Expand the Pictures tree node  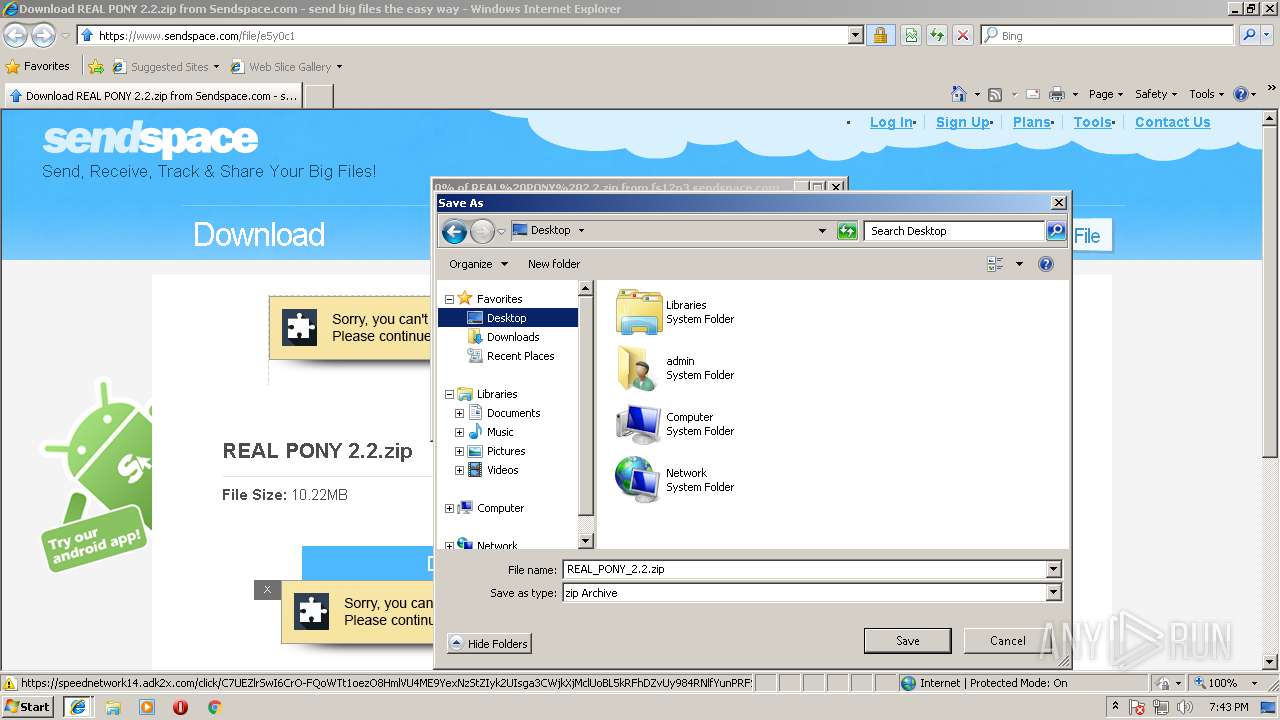tap(459, 451)
